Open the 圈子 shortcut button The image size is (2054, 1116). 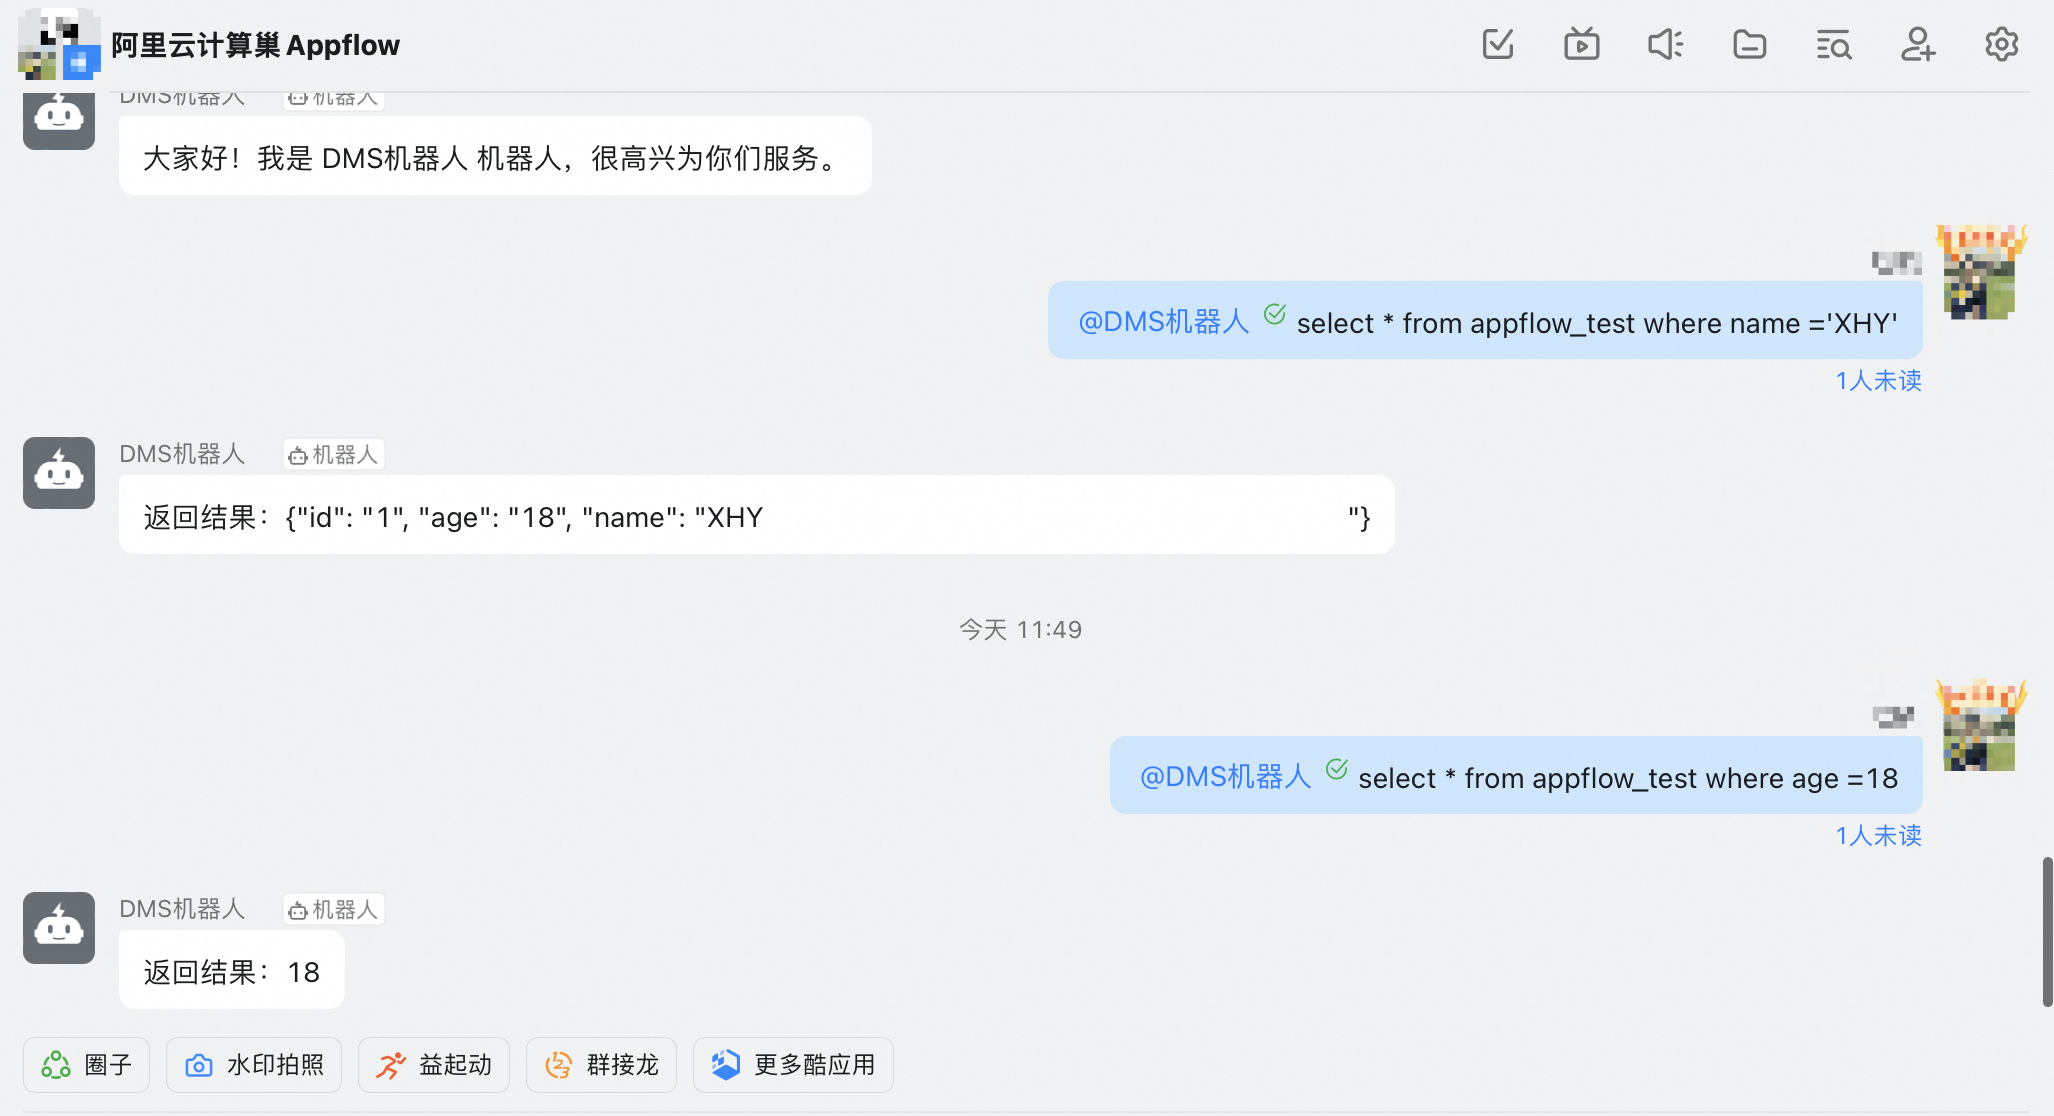pyautogui.click(x=87, y=1065)
